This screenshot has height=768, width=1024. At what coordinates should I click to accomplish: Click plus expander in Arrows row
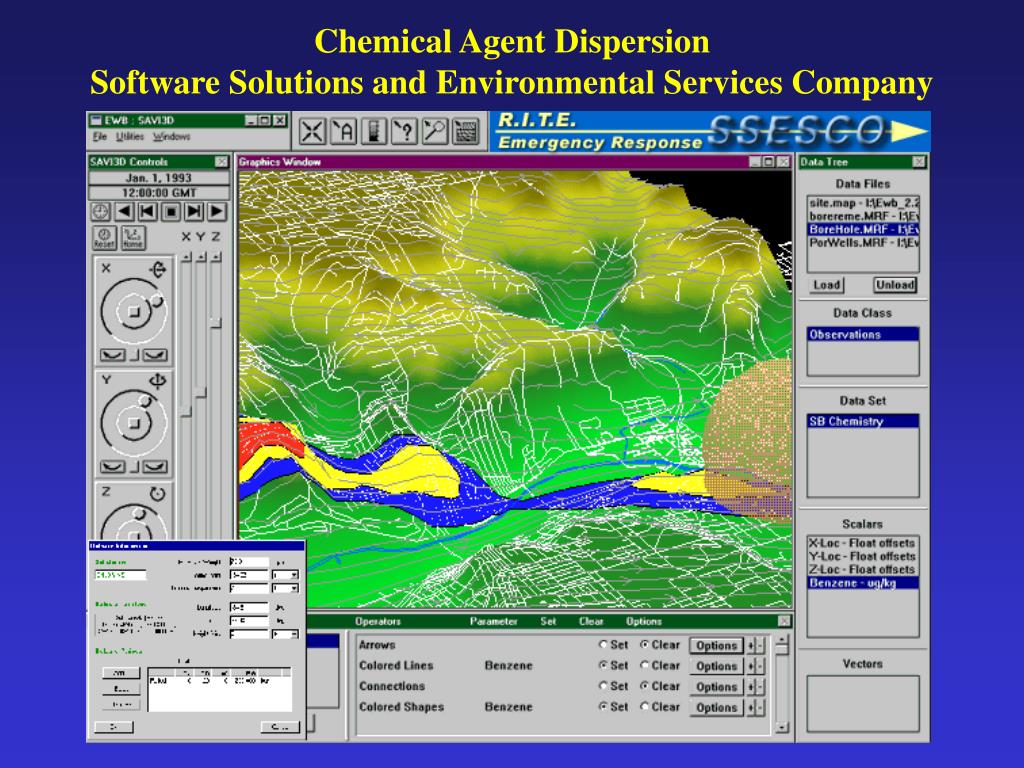751,646
